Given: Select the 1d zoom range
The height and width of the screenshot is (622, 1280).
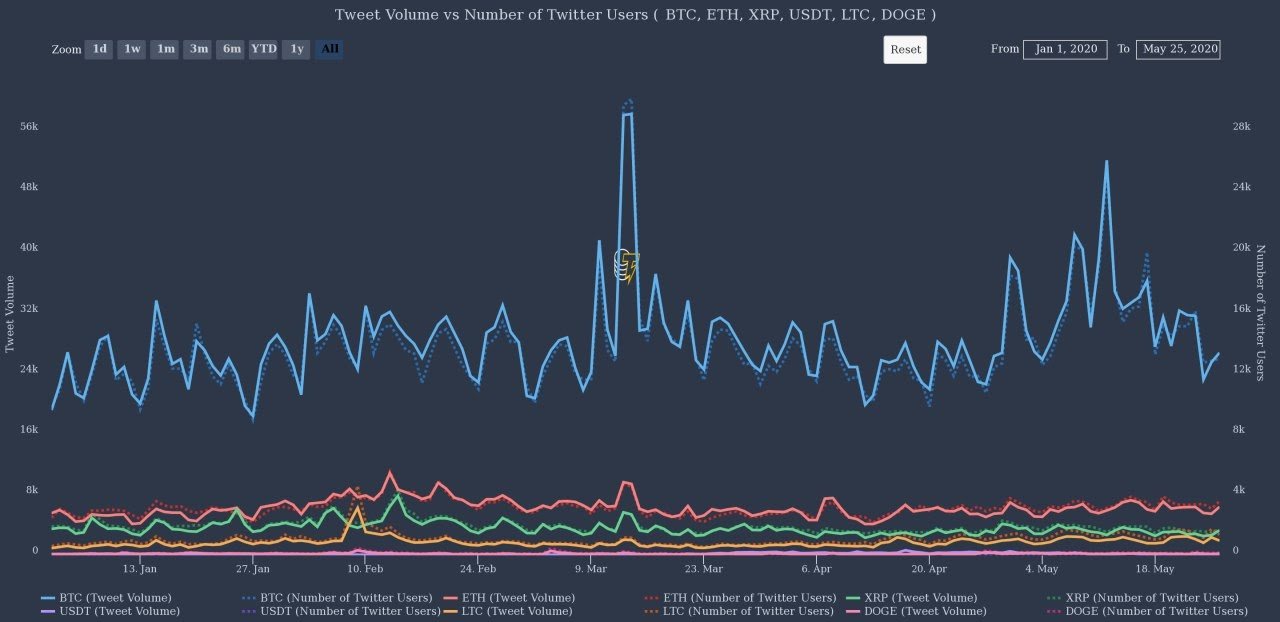Looking at the screenshot, I should tap(99, 49).
